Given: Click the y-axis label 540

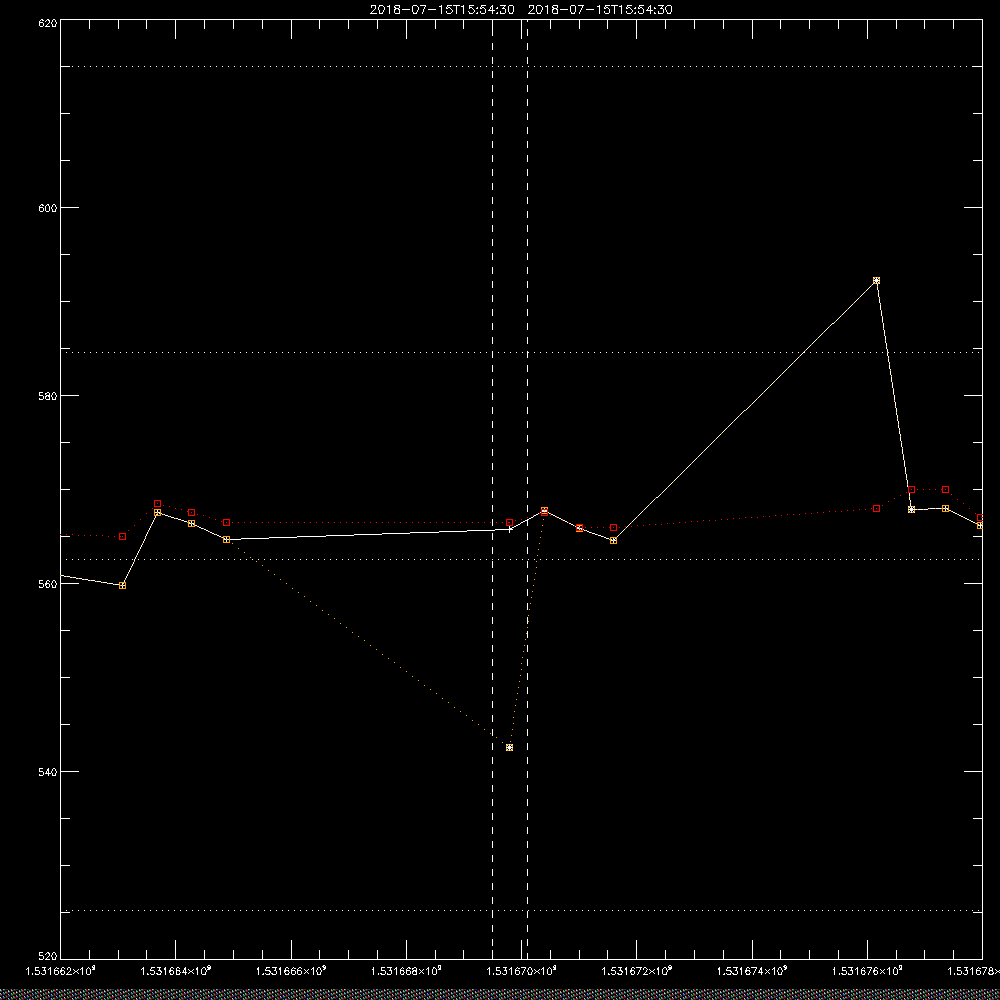Looking at the screenshot, I should 48,771.
